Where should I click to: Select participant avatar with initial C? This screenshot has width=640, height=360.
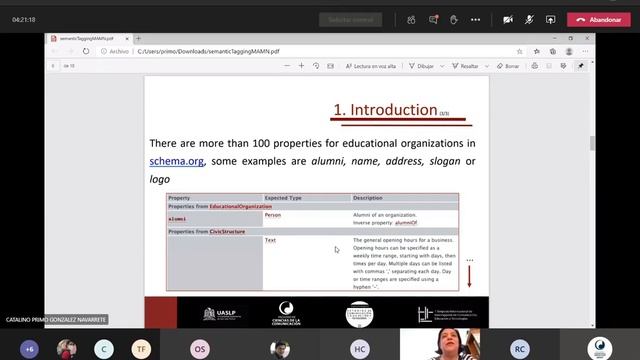[x=104, y=349]
